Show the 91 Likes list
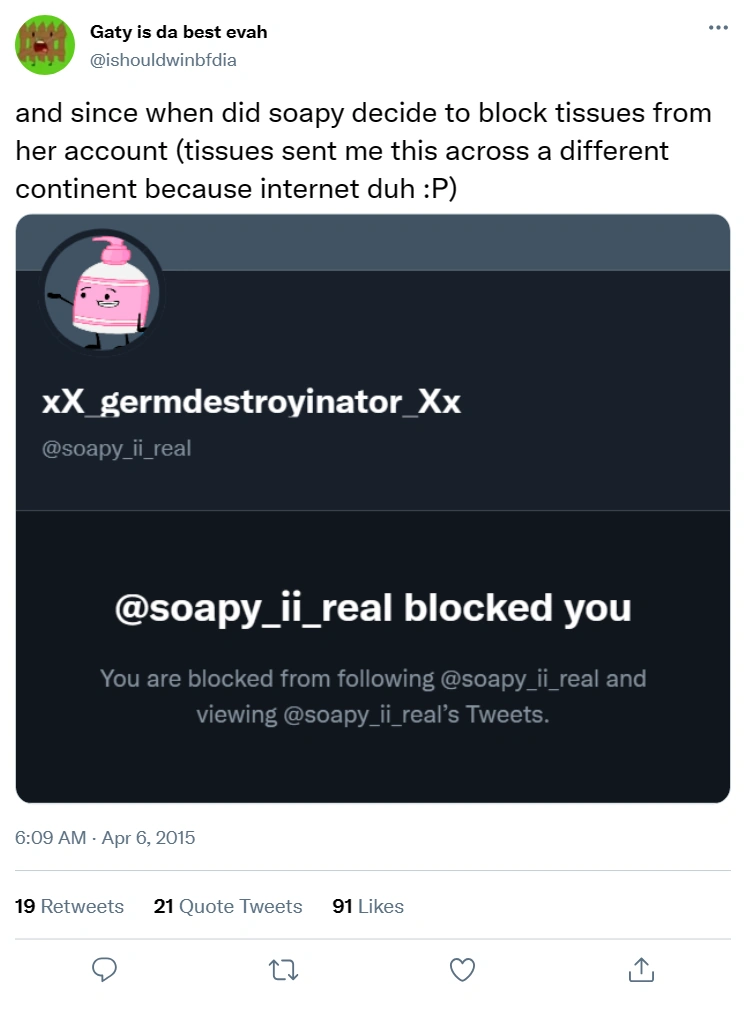This screenshot has height=1015, width=746. pos(368,906)
